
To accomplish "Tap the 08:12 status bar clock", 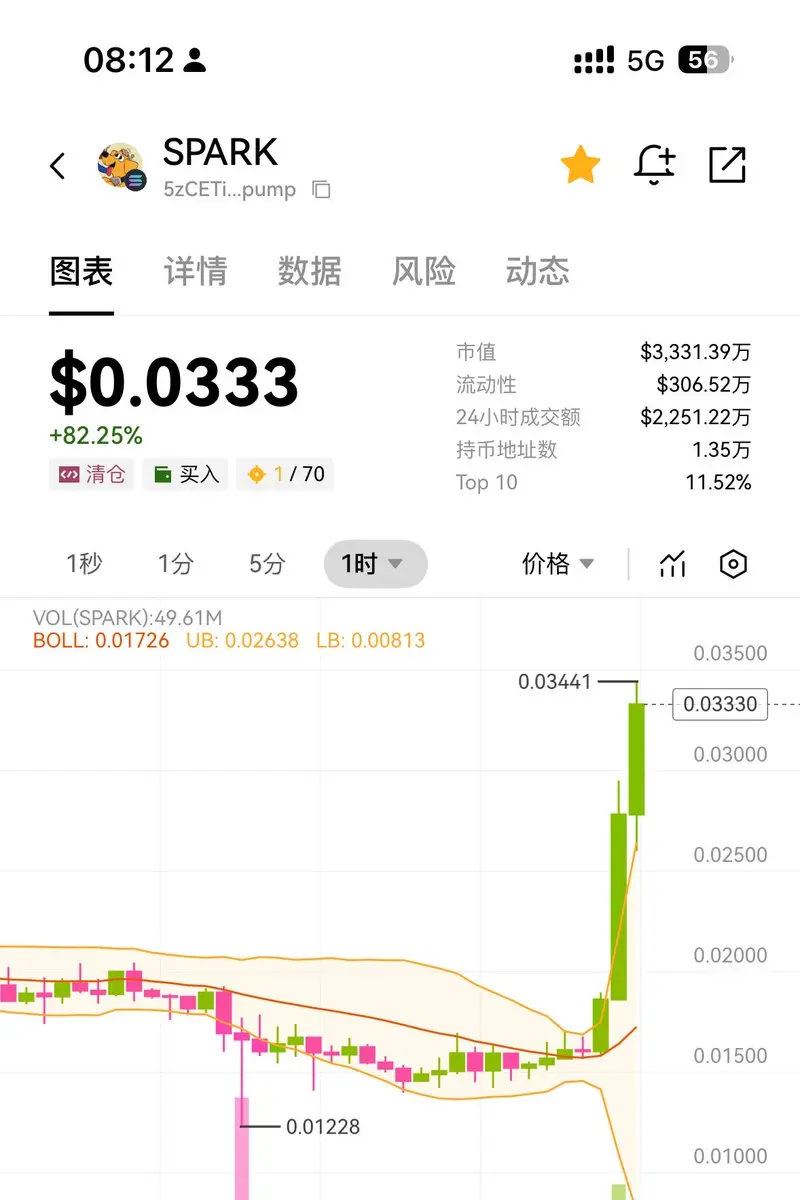I will (x=128, y=61).
